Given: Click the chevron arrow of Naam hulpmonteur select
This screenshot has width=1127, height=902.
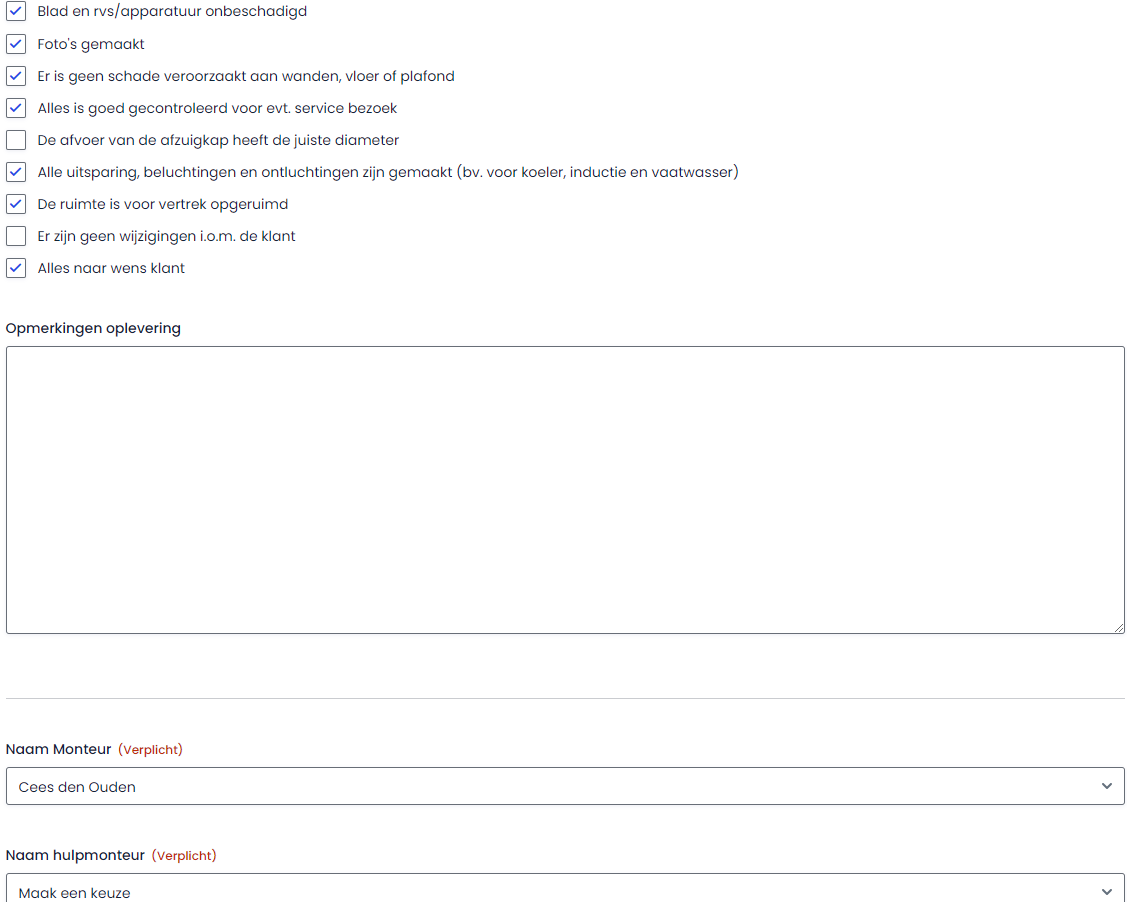Looking at the screenshot, I should [1106, 891].
